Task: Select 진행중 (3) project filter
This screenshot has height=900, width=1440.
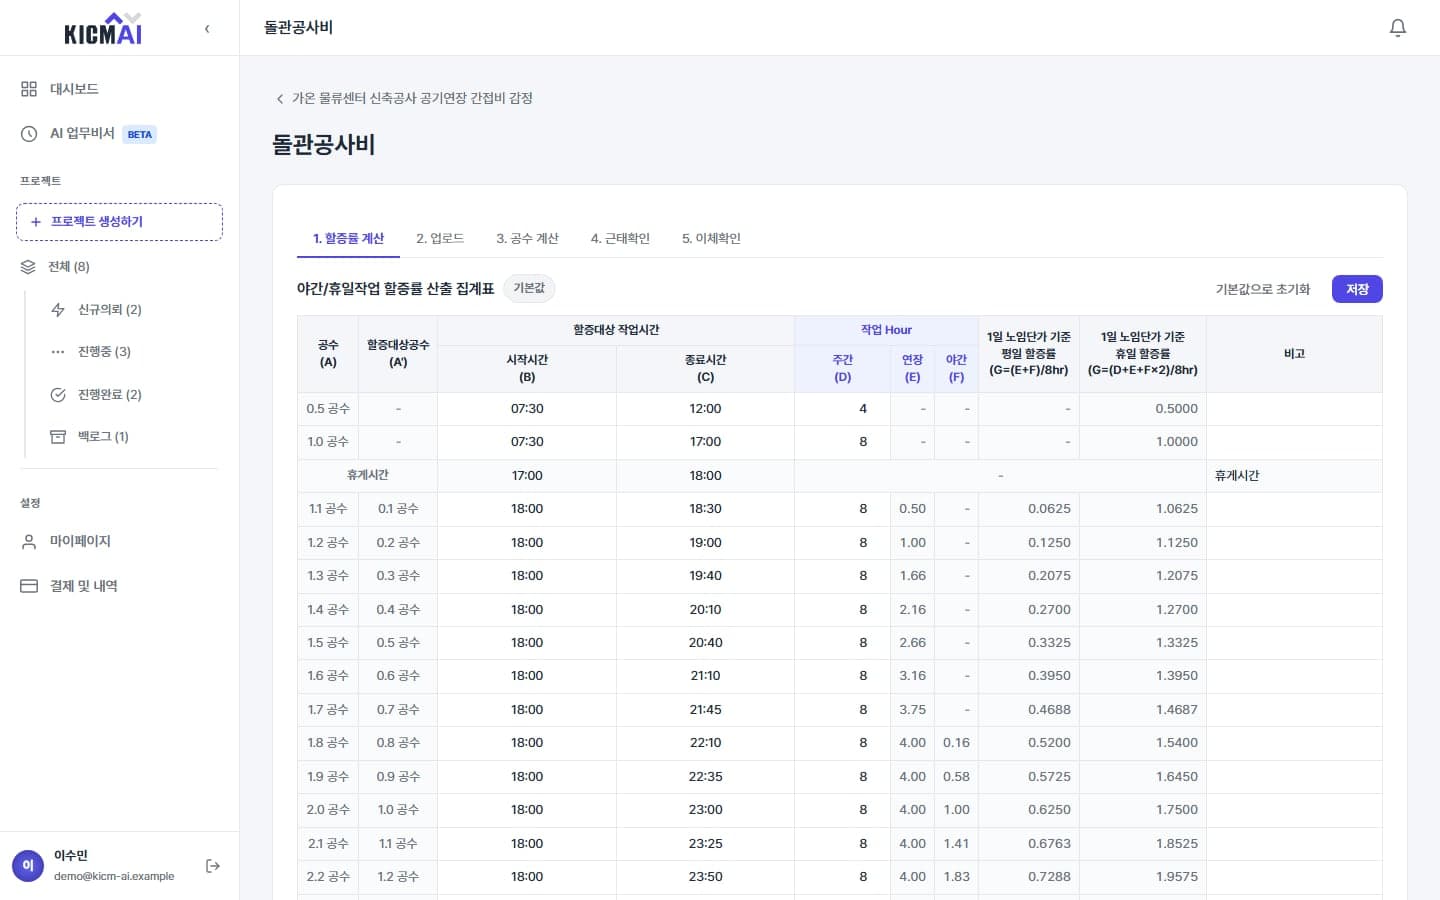Action: (x=104, y=352)
